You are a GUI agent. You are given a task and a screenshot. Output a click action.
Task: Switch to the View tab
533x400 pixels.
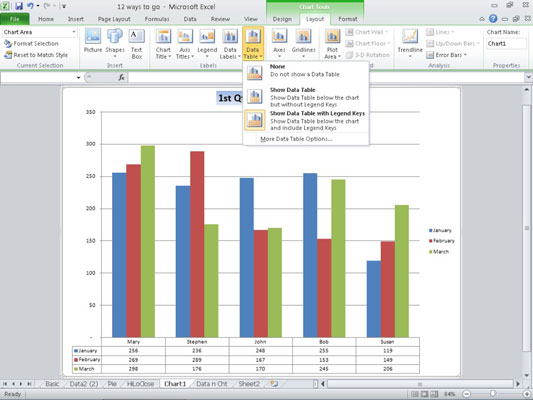coord(251,19)
